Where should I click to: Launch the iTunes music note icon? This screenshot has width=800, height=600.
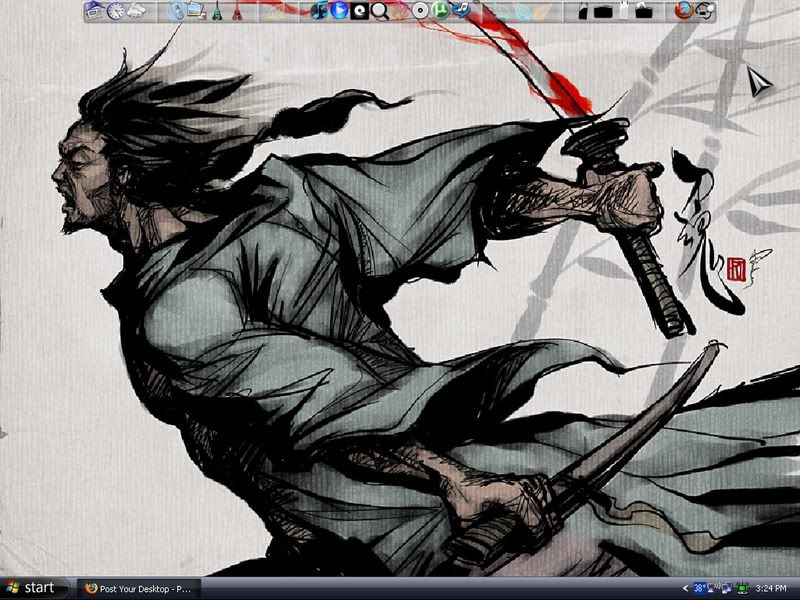(x=319, y=10)
